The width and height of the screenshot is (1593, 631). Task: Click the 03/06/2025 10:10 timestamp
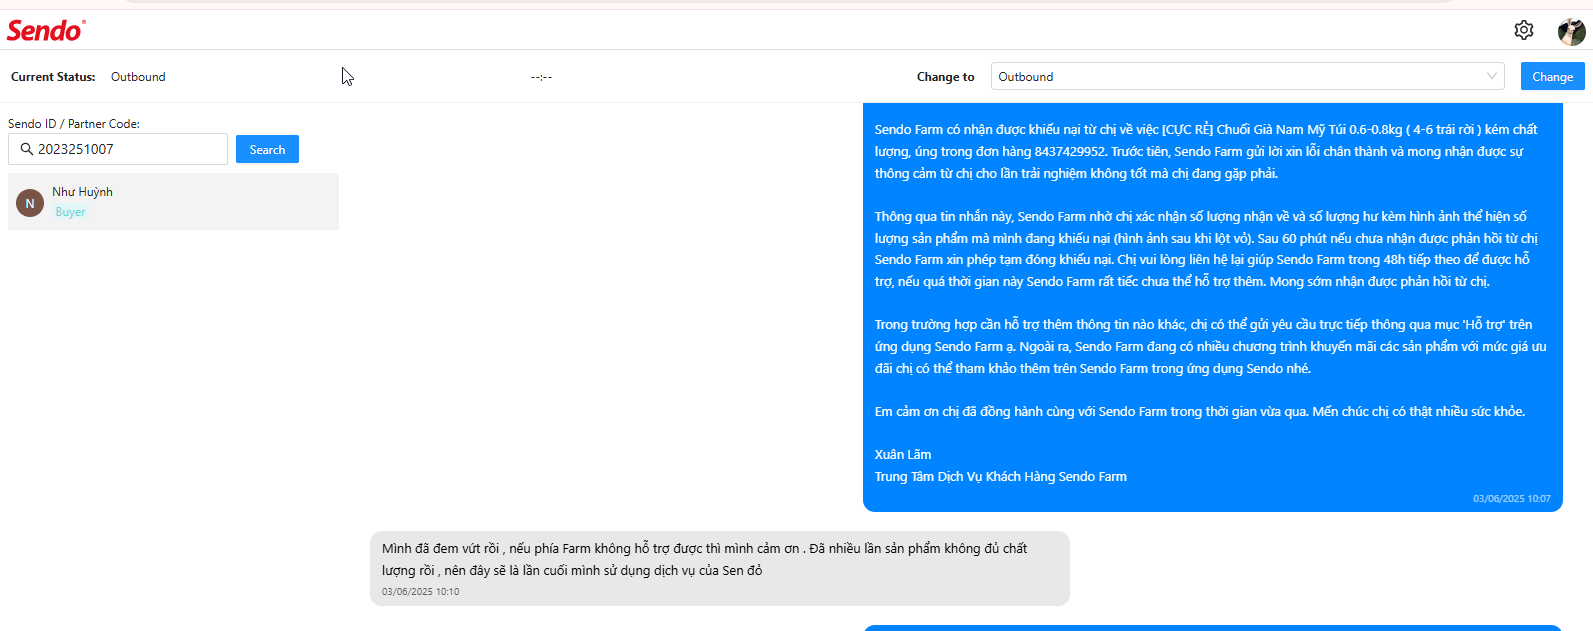click(420, 592)
